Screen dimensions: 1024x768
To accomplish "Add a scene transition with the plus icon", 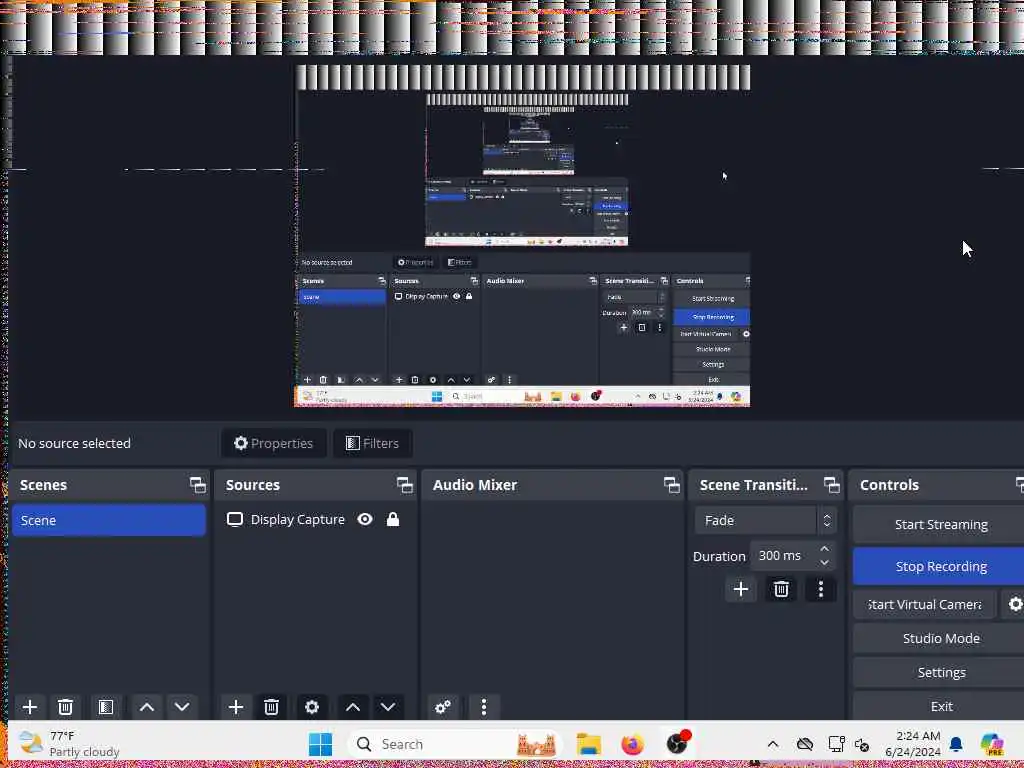I will click(741, 589).
